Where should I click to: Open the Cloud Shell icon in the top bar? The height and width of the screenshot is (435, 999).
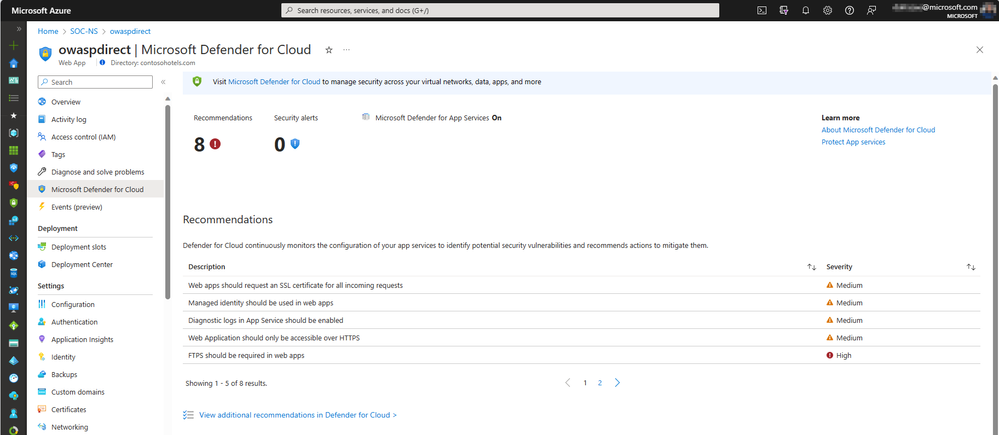[761, 10]
